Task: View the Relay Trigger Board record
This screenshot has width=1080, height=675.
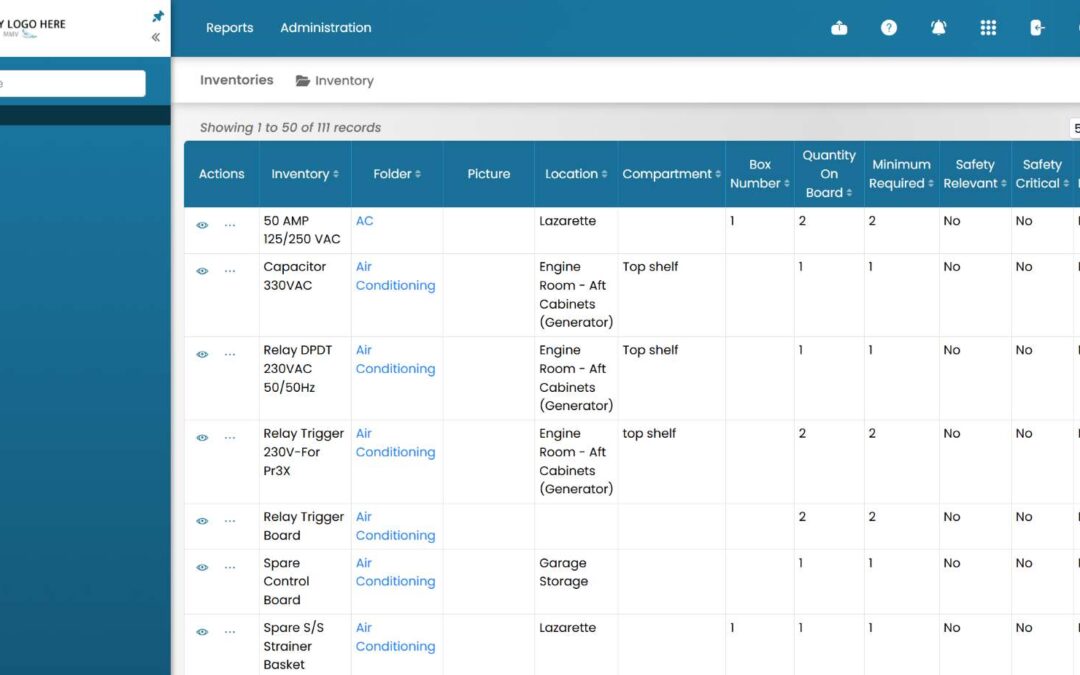Action: [x=202, y=521]
